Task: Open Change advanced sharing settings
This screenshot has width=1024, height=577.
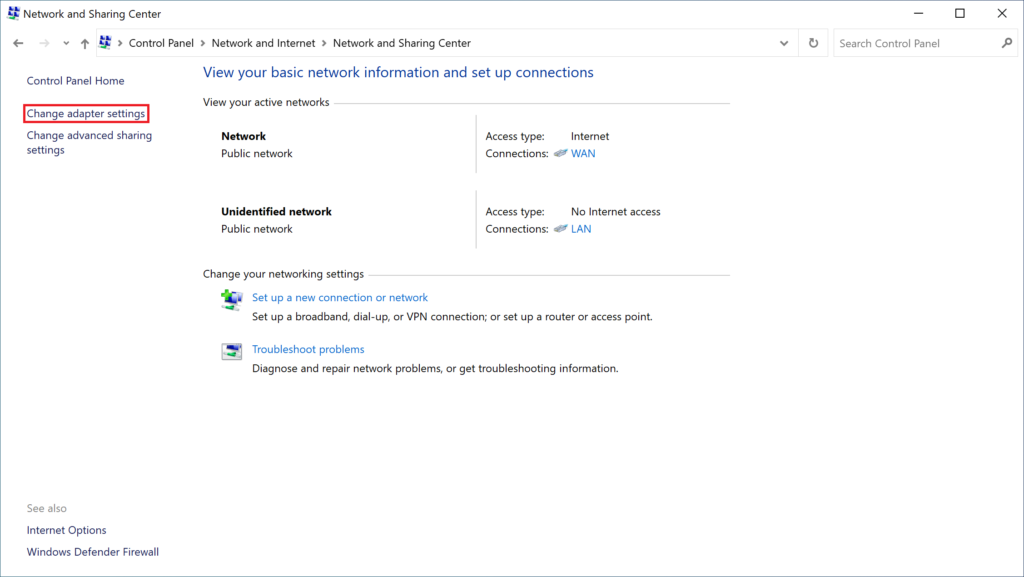Action: [89, 142]
